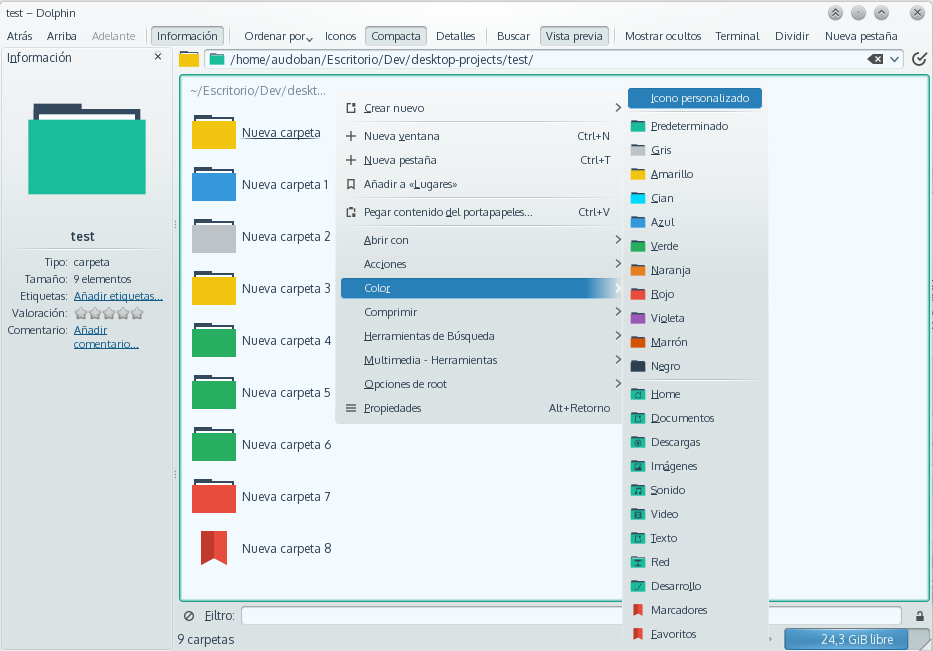Click the Añadir etiquetas link
Viewport: 933px width, 651px height.
(118, 296)
